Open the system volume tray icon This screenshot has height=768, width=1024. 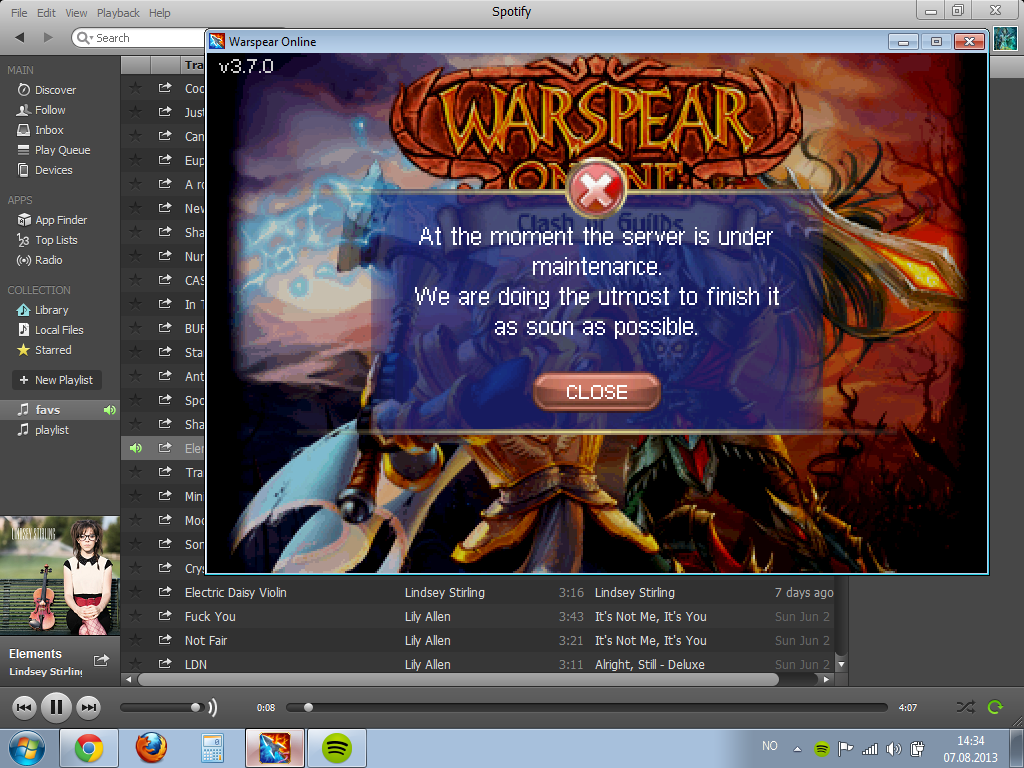(x=893, y=748)
